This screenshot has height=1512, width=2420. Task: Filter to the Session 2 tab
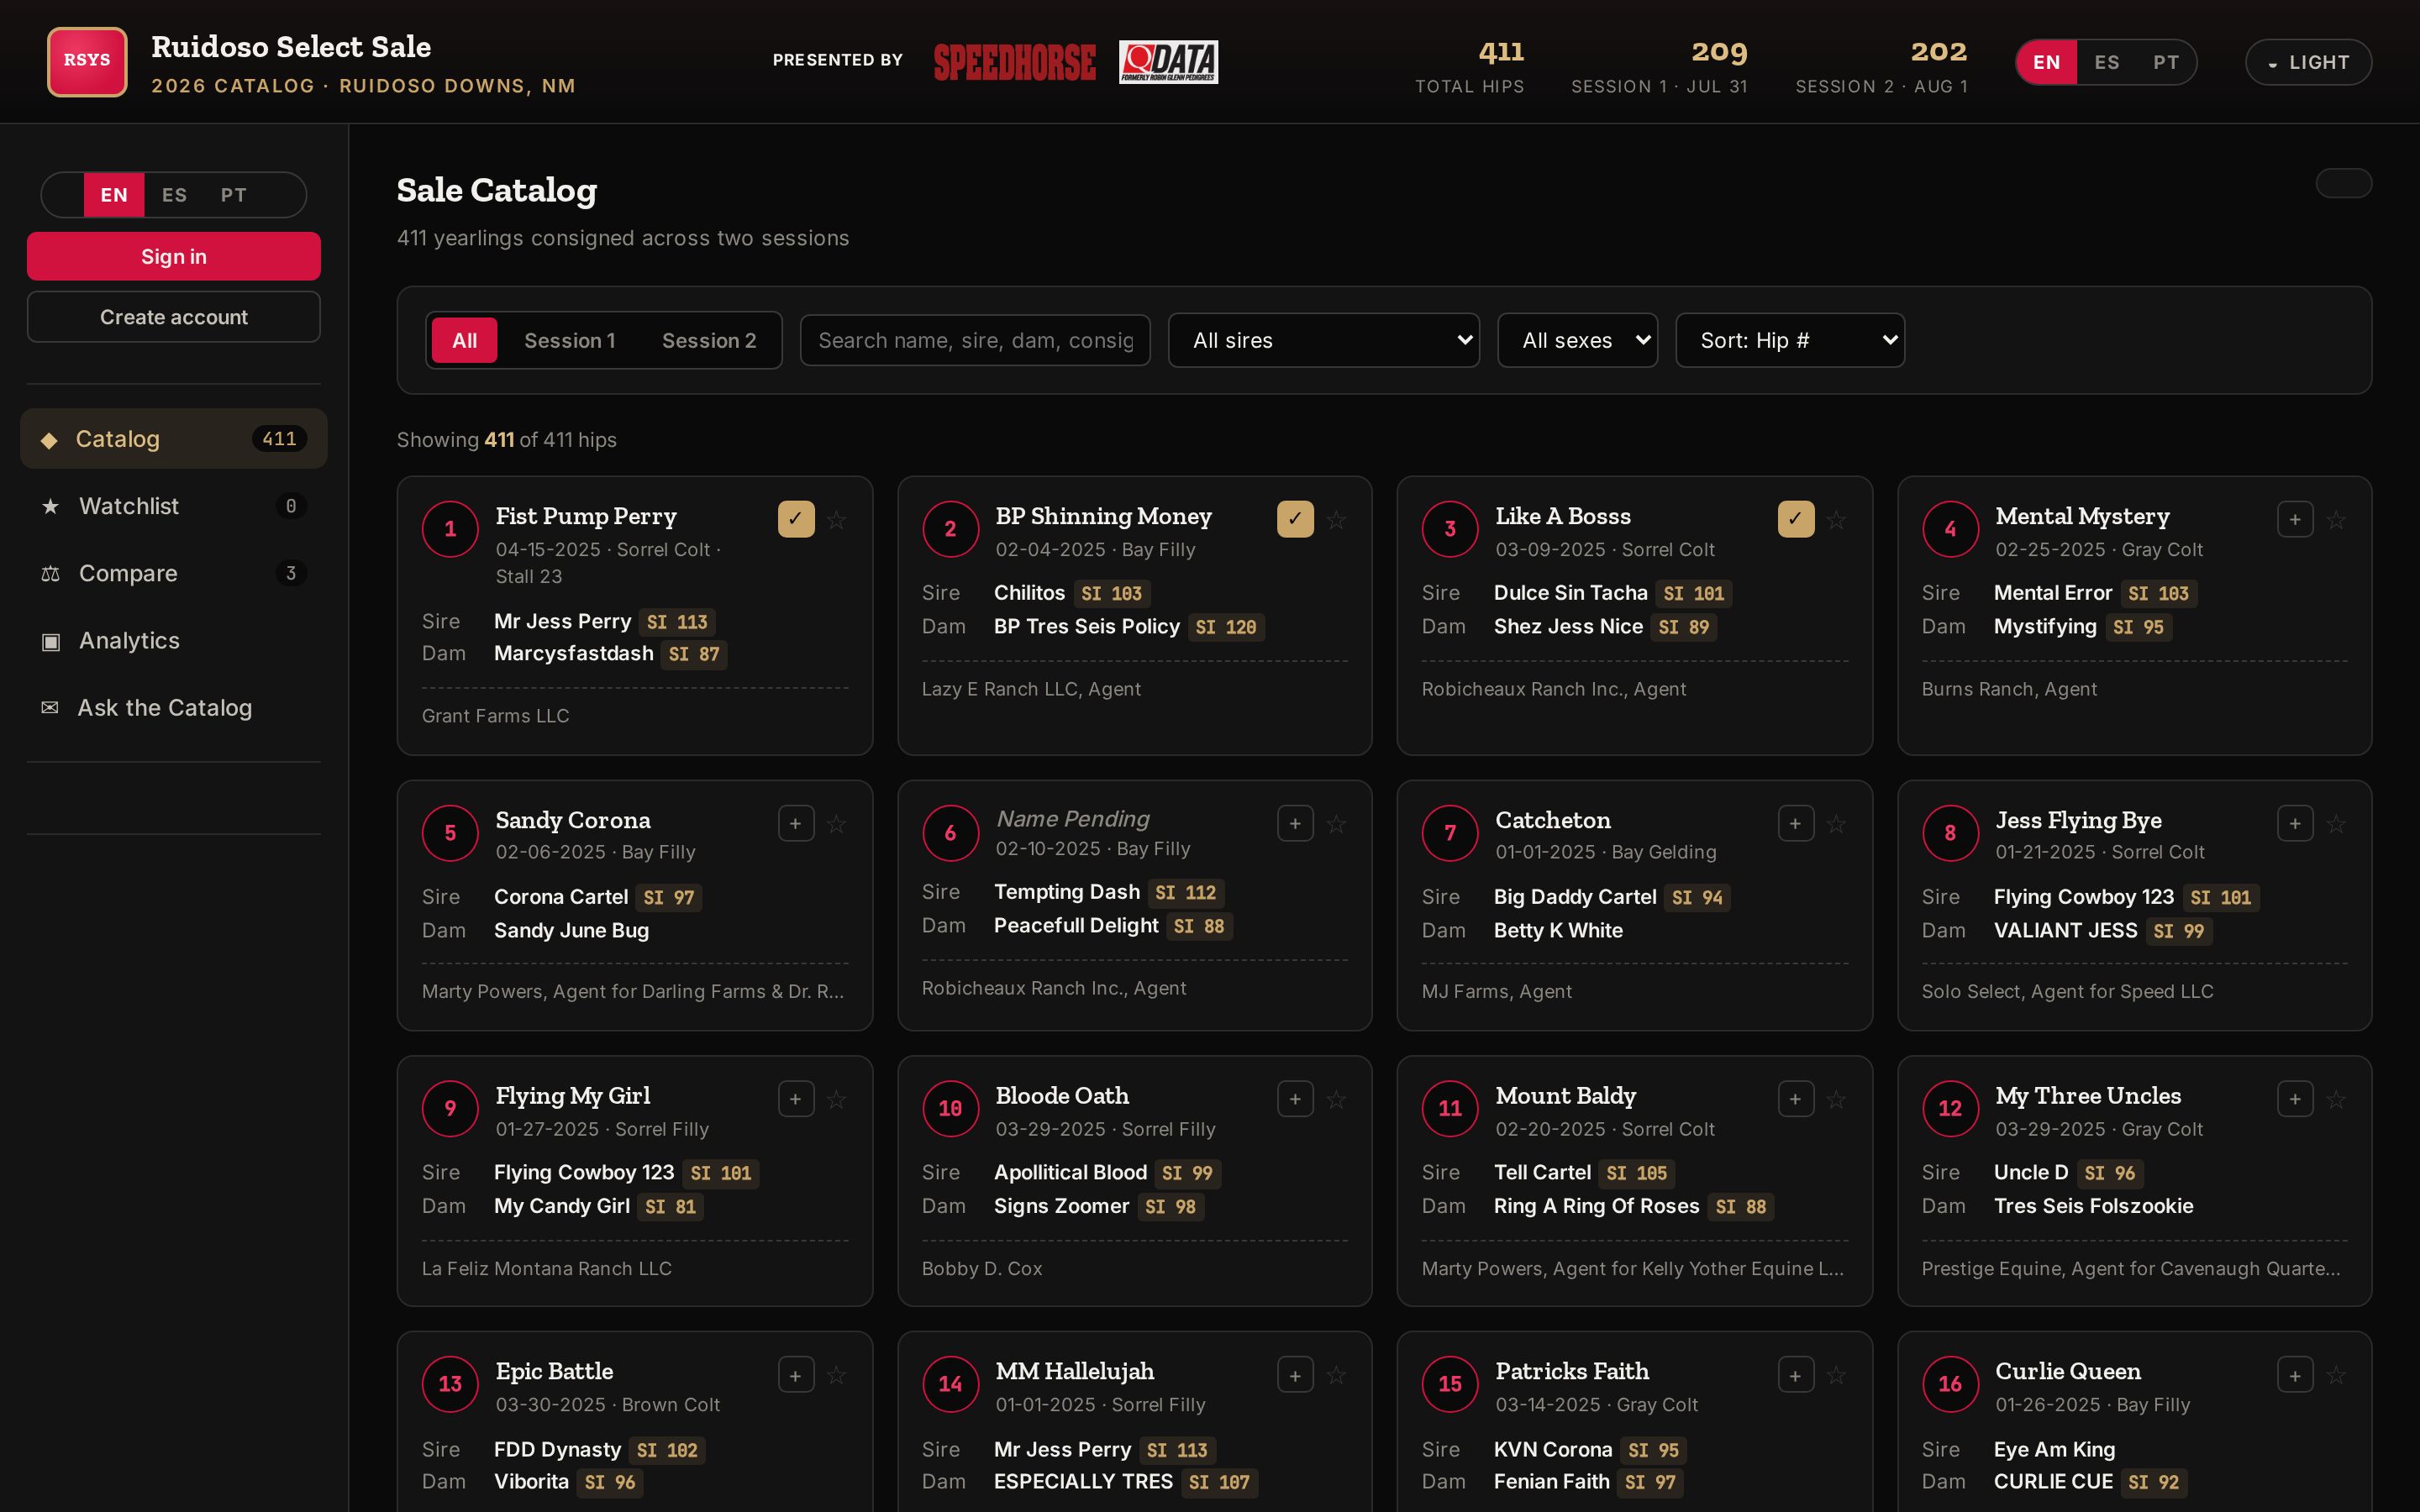(709, 341)
